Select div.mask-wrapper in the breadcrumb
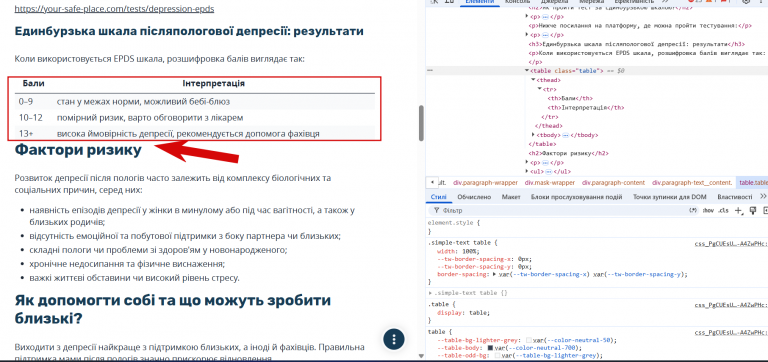Screen dimensions: 768x362 550,183
